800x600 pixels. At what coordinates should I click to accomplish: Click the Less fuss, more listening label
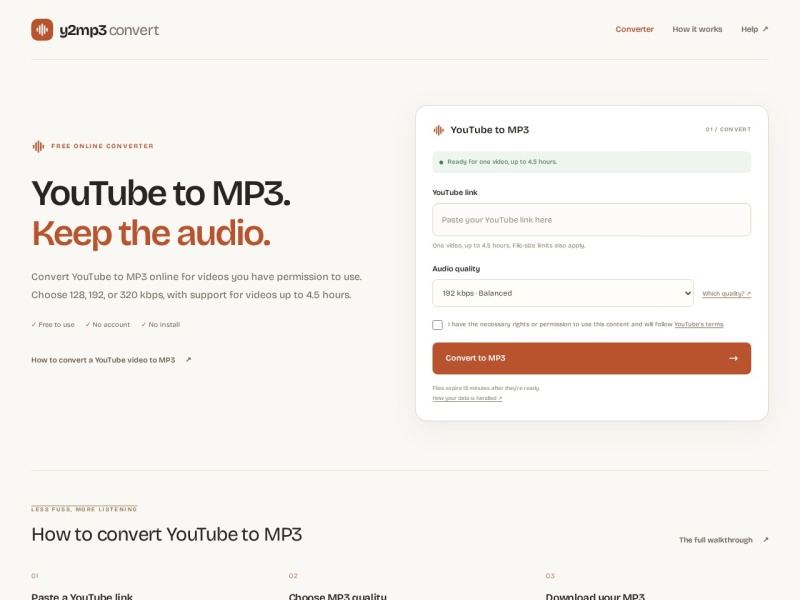point(84,509)
